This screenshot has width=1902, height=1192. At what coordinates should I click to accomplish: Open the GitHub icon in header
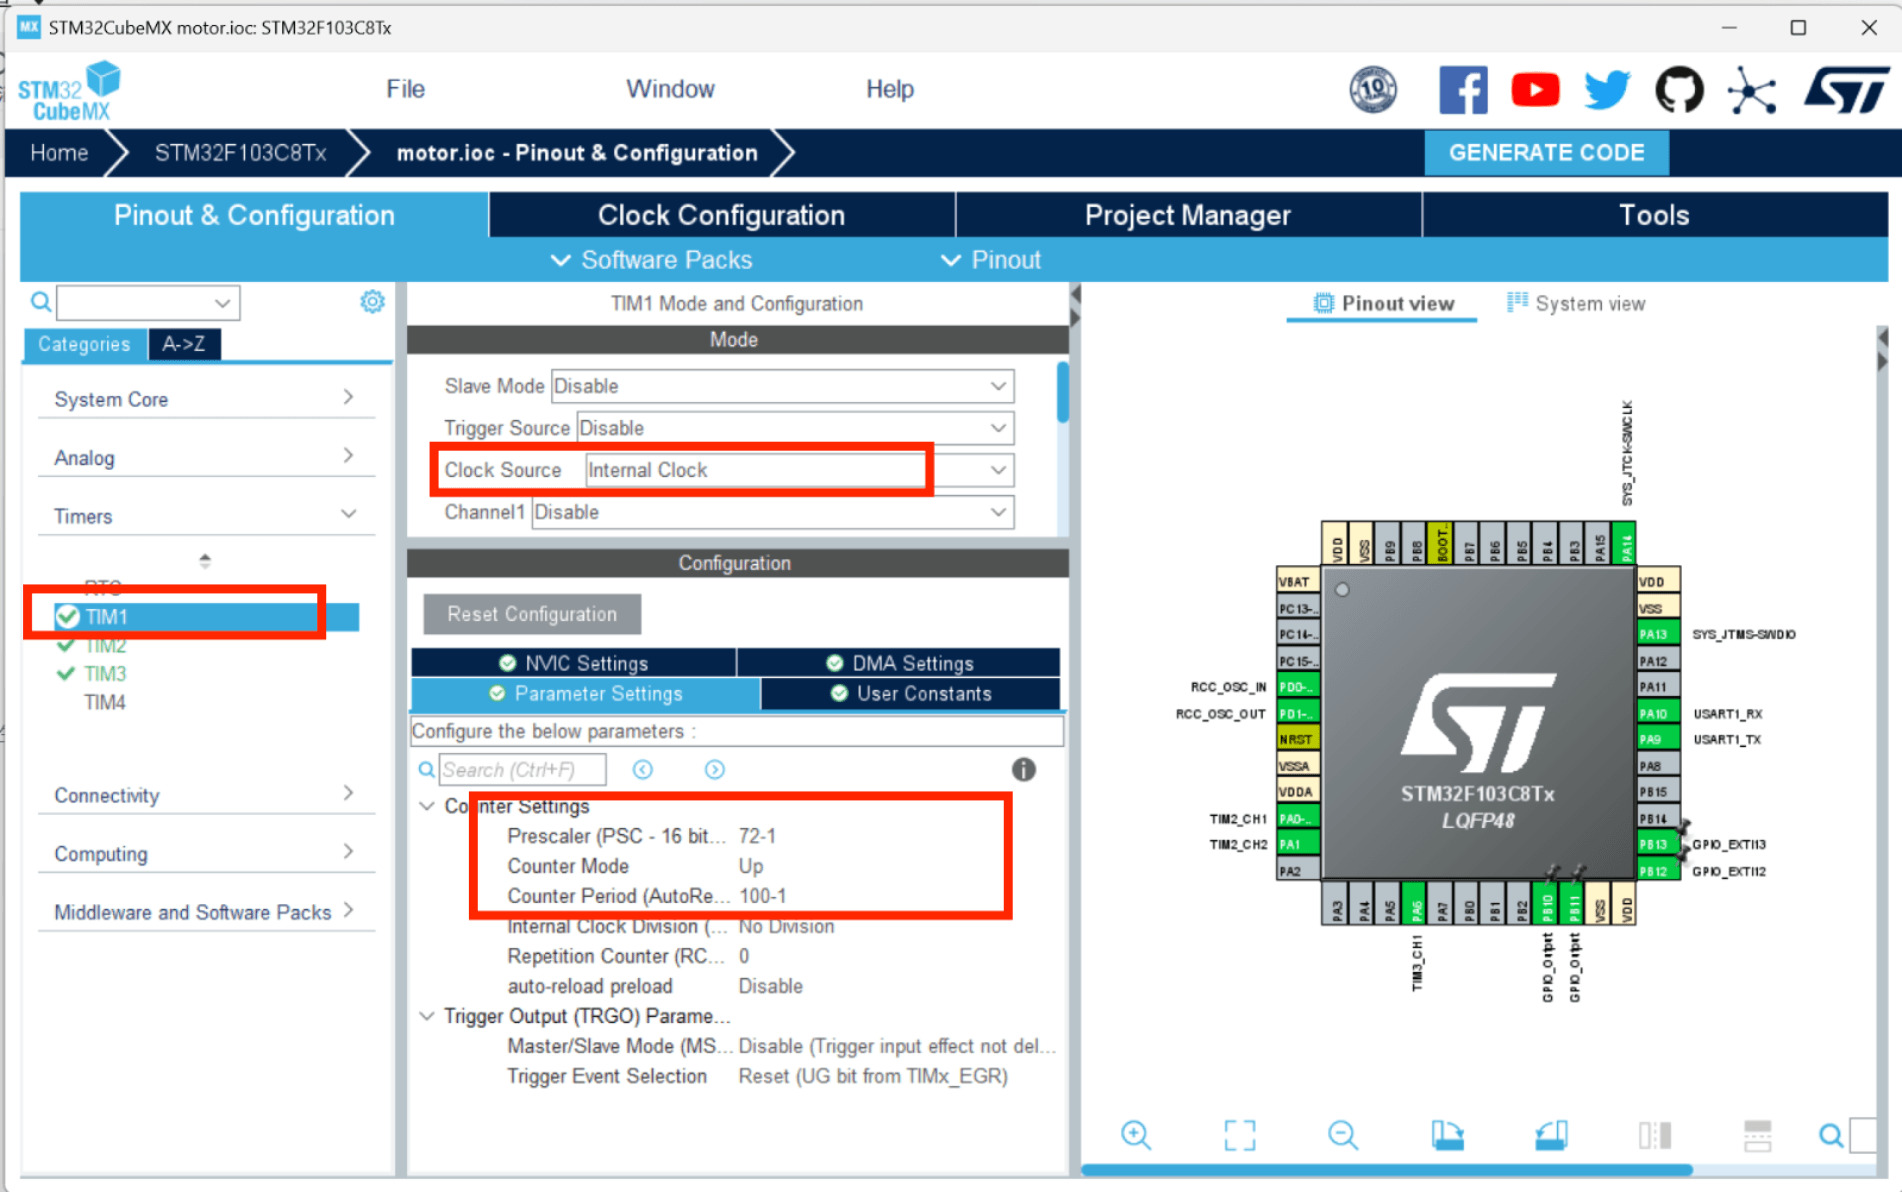(x=1679, y=90)
